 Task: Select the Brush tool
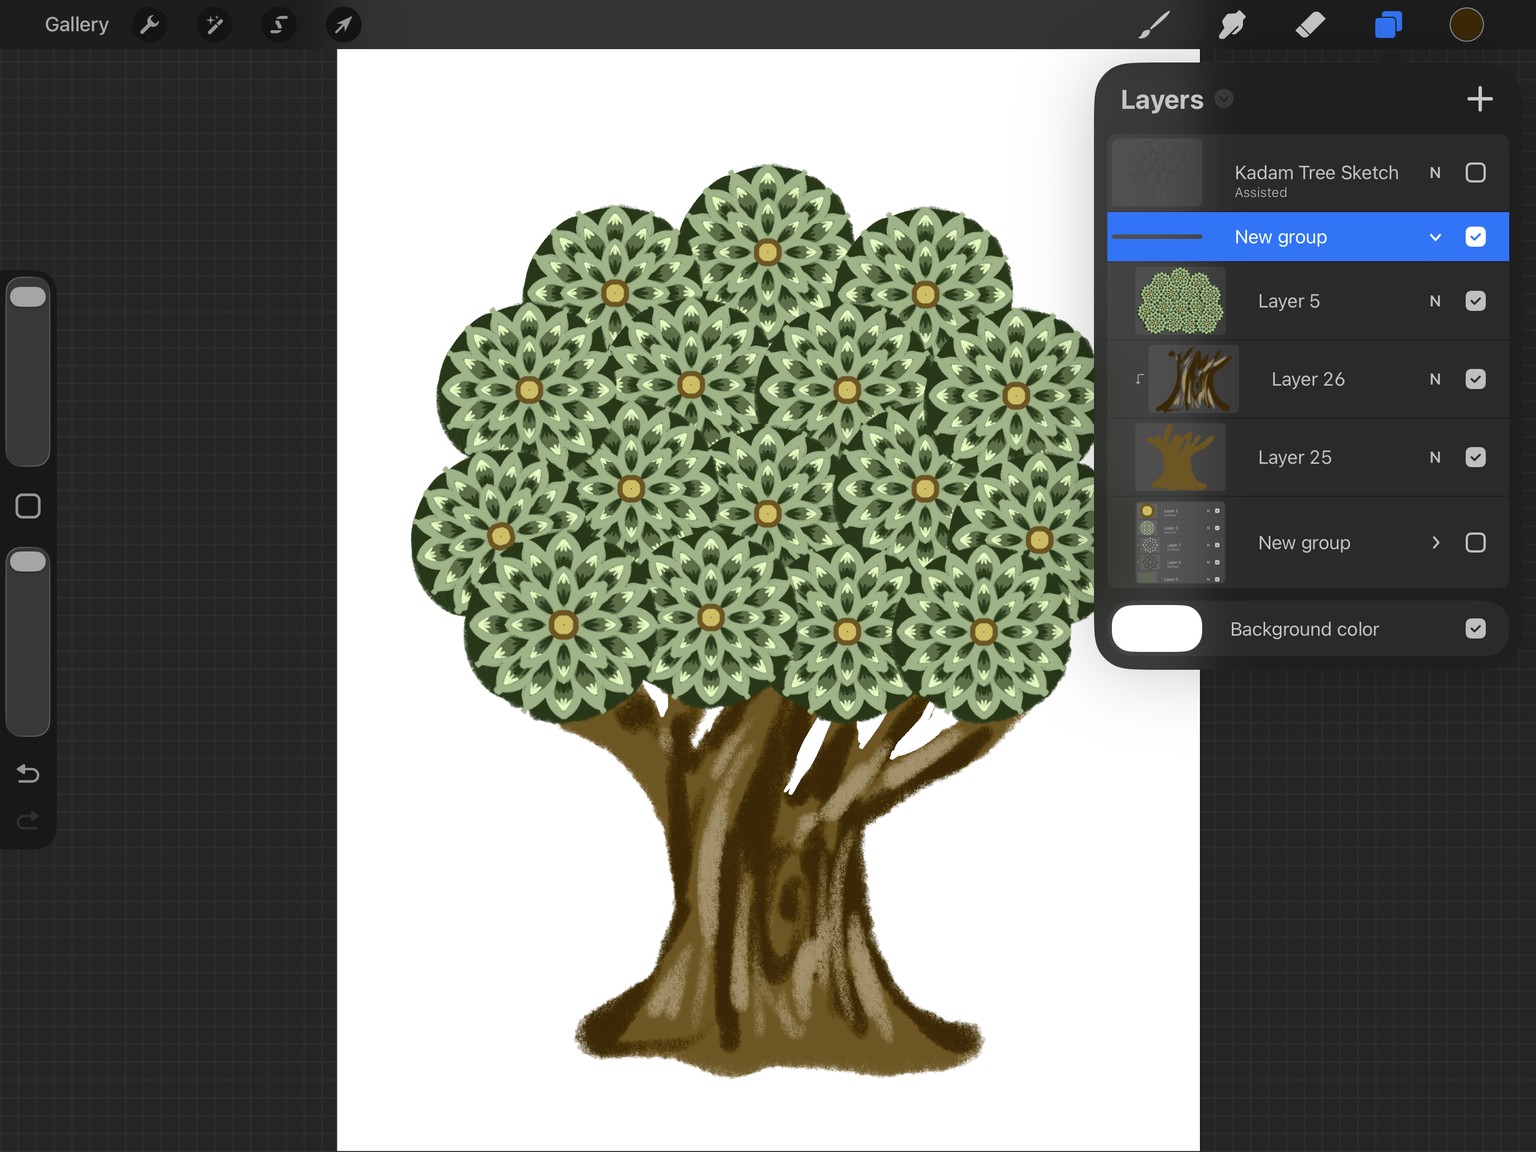pyautogui.click(x=1154, y=24)
